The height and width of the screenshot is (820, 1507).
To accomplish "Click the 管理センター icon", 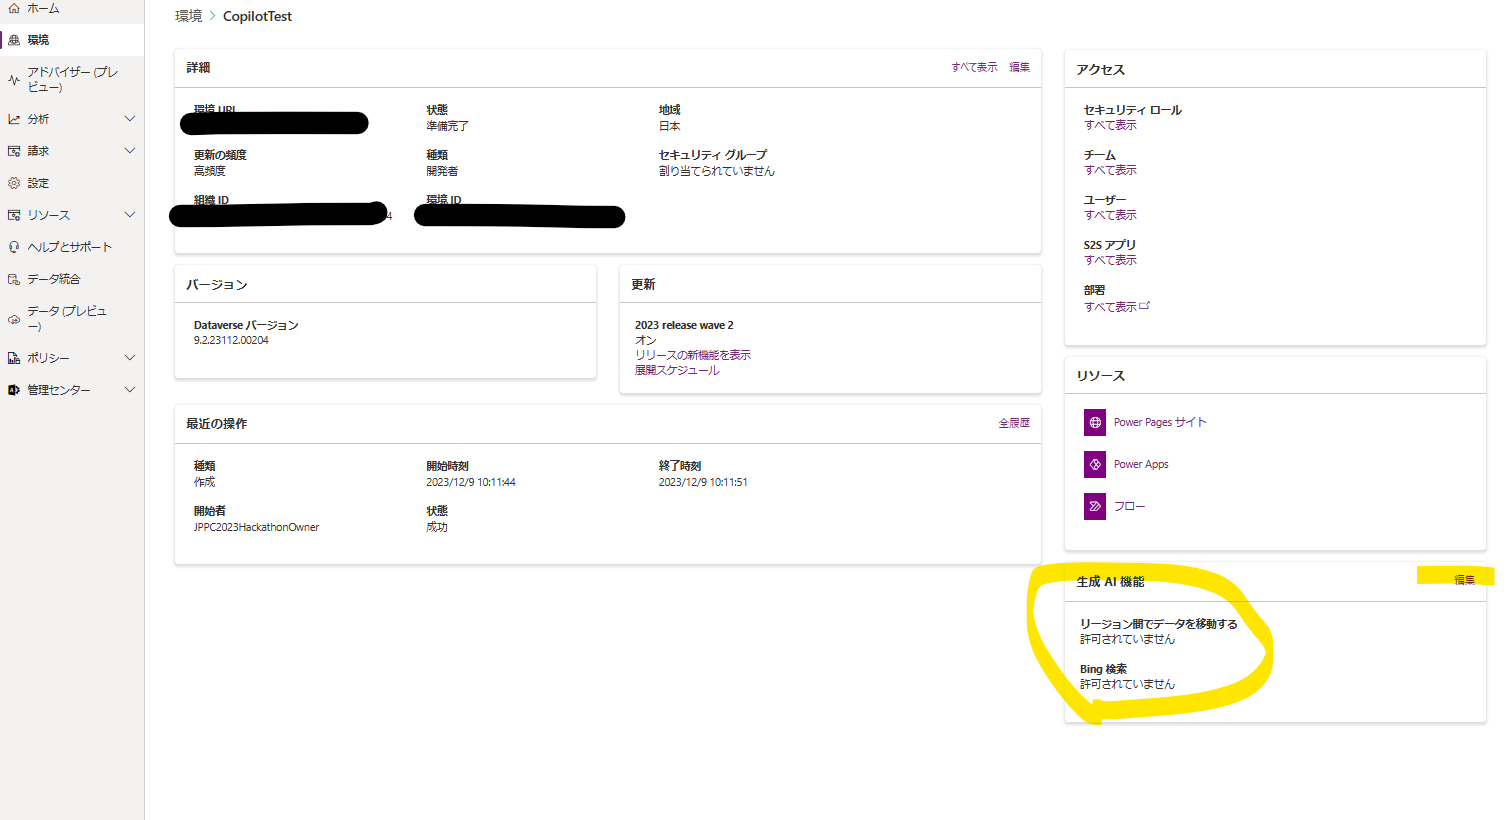I will pos(14,390).
